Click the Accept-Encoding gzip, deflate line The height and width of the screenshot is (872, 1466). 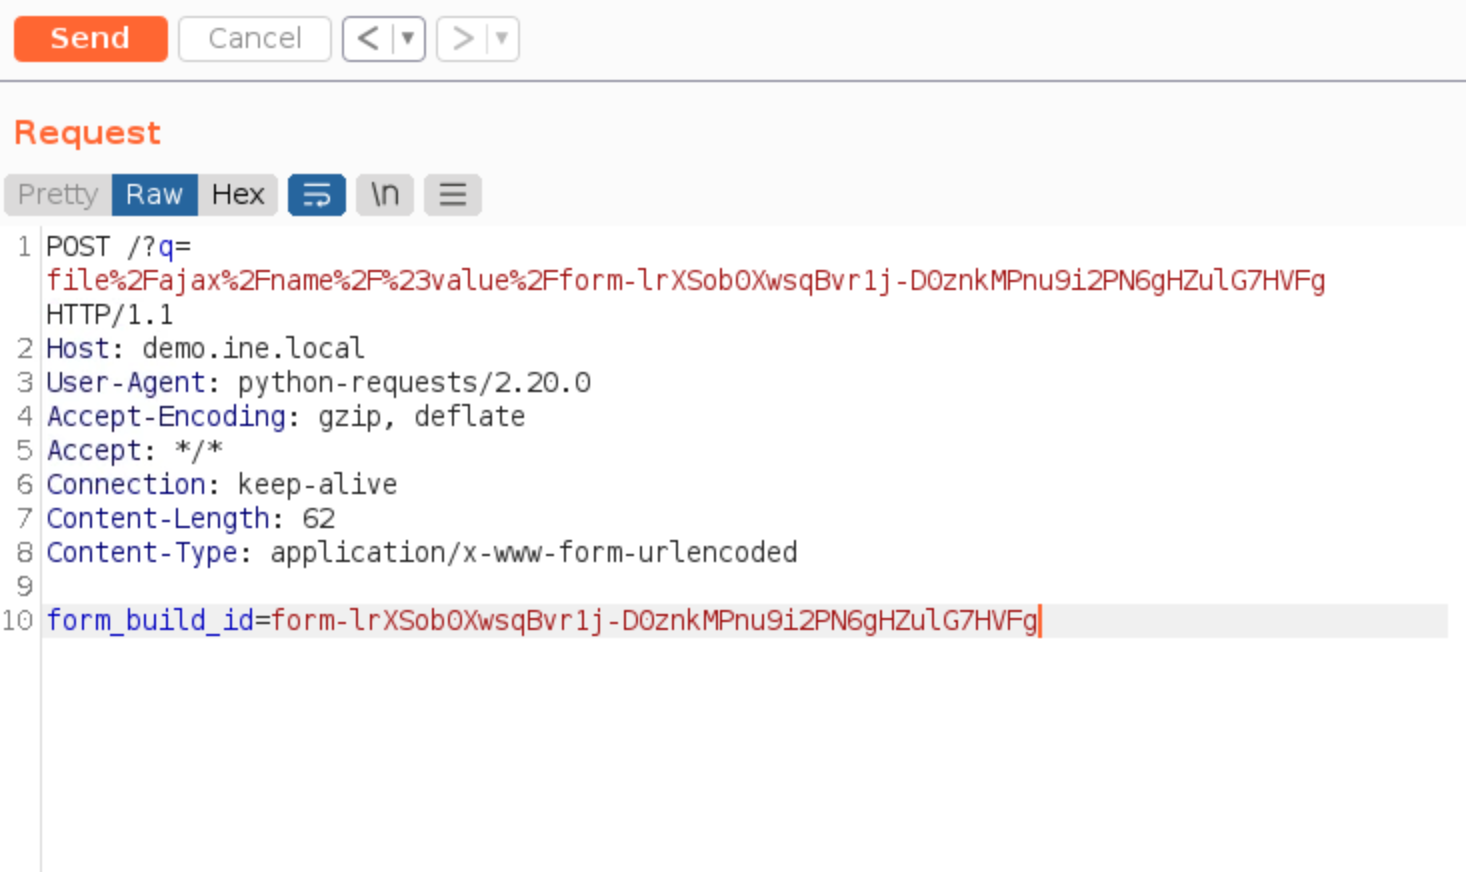pos(285,417)
